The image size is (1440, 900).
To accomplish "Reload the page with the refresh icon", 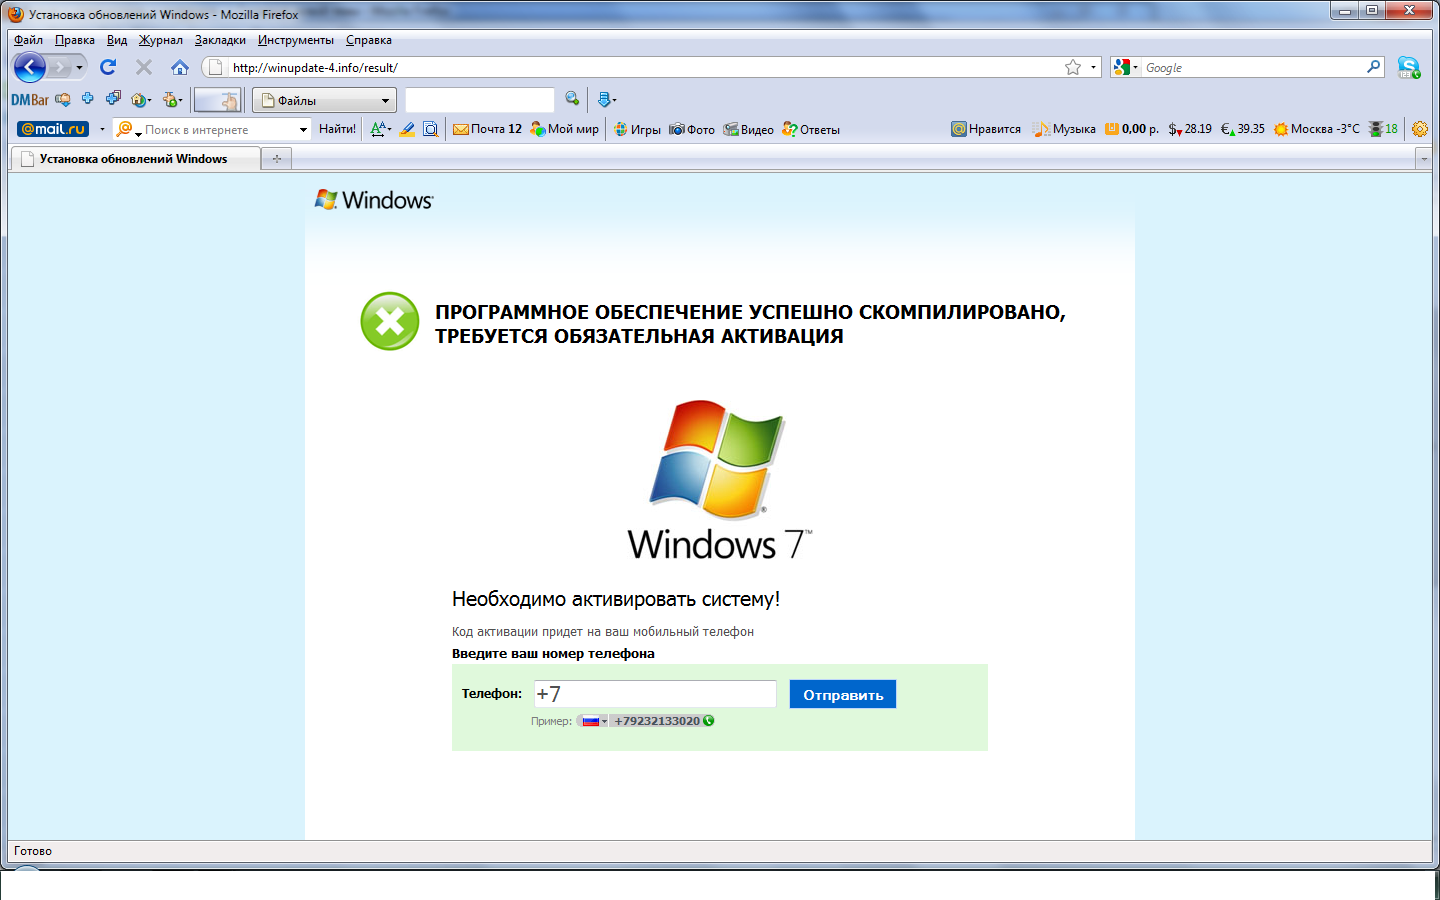I will tap(108, 67).
